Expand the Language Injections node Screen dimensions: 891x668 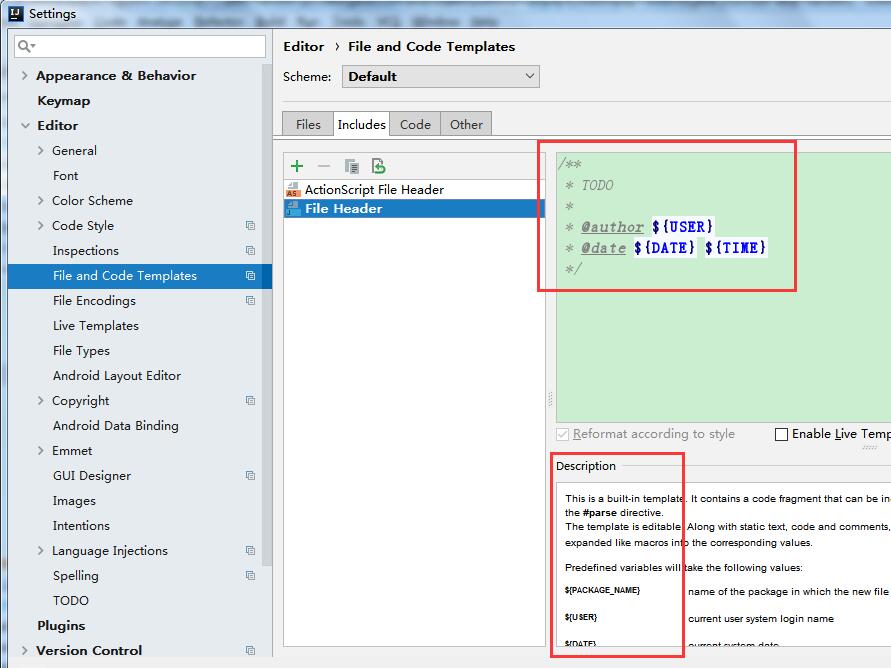point(40,550)
